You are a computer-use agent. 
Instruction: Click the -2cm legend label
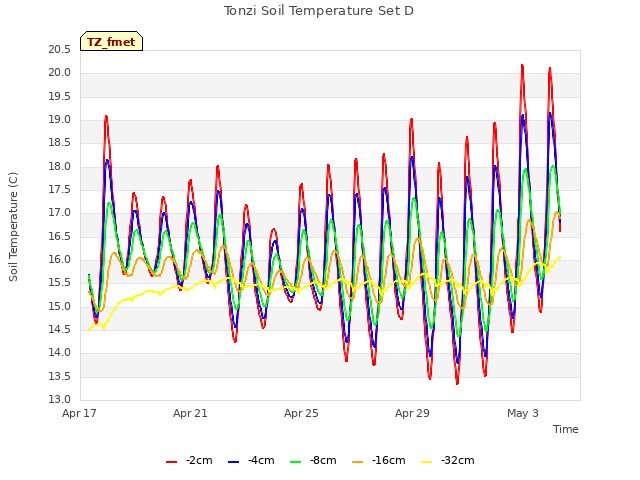pos(199,460)
